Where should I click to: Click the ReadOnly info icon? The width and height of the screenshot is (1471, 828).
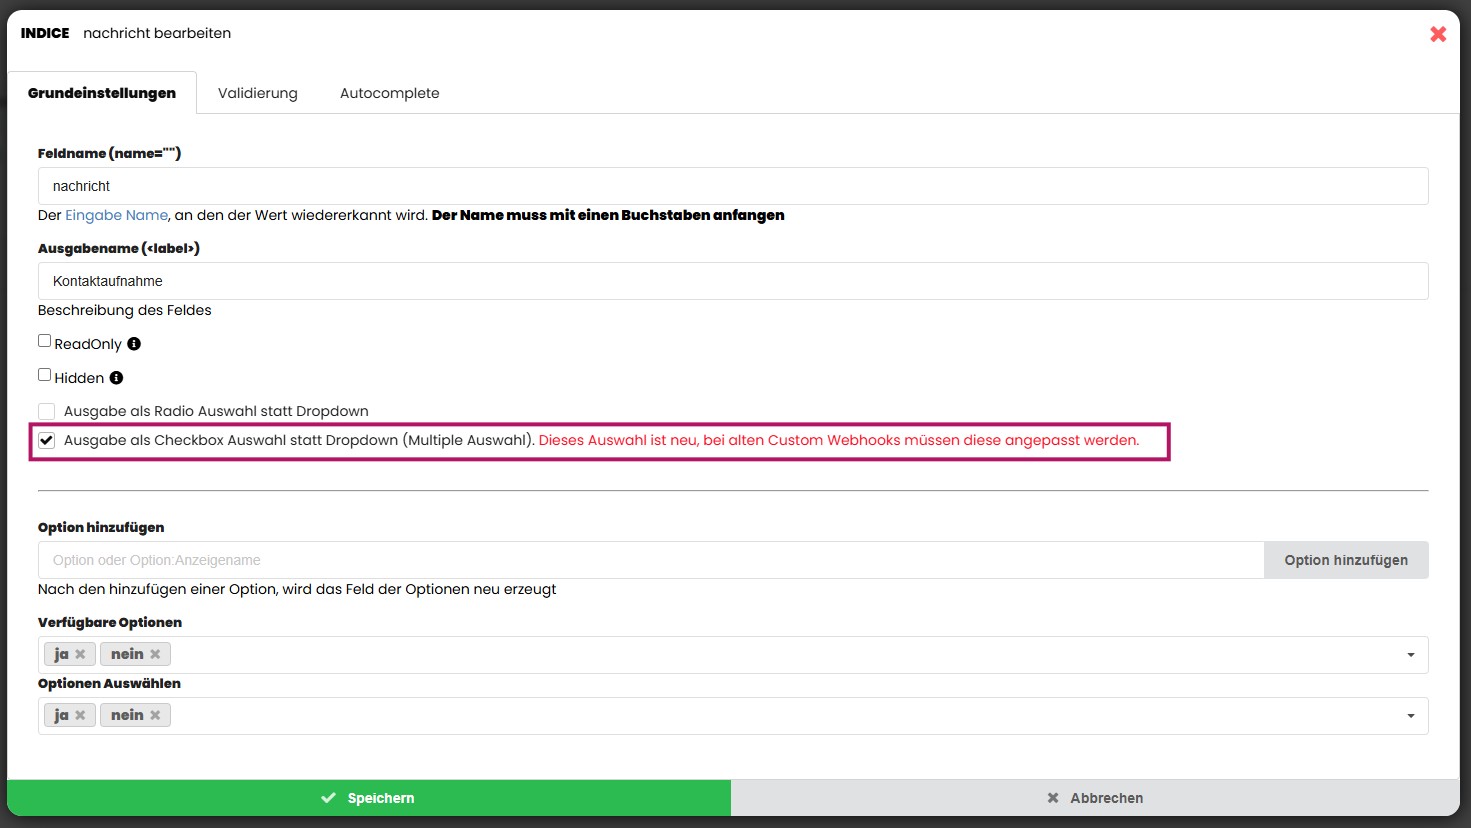click(134, 344)
